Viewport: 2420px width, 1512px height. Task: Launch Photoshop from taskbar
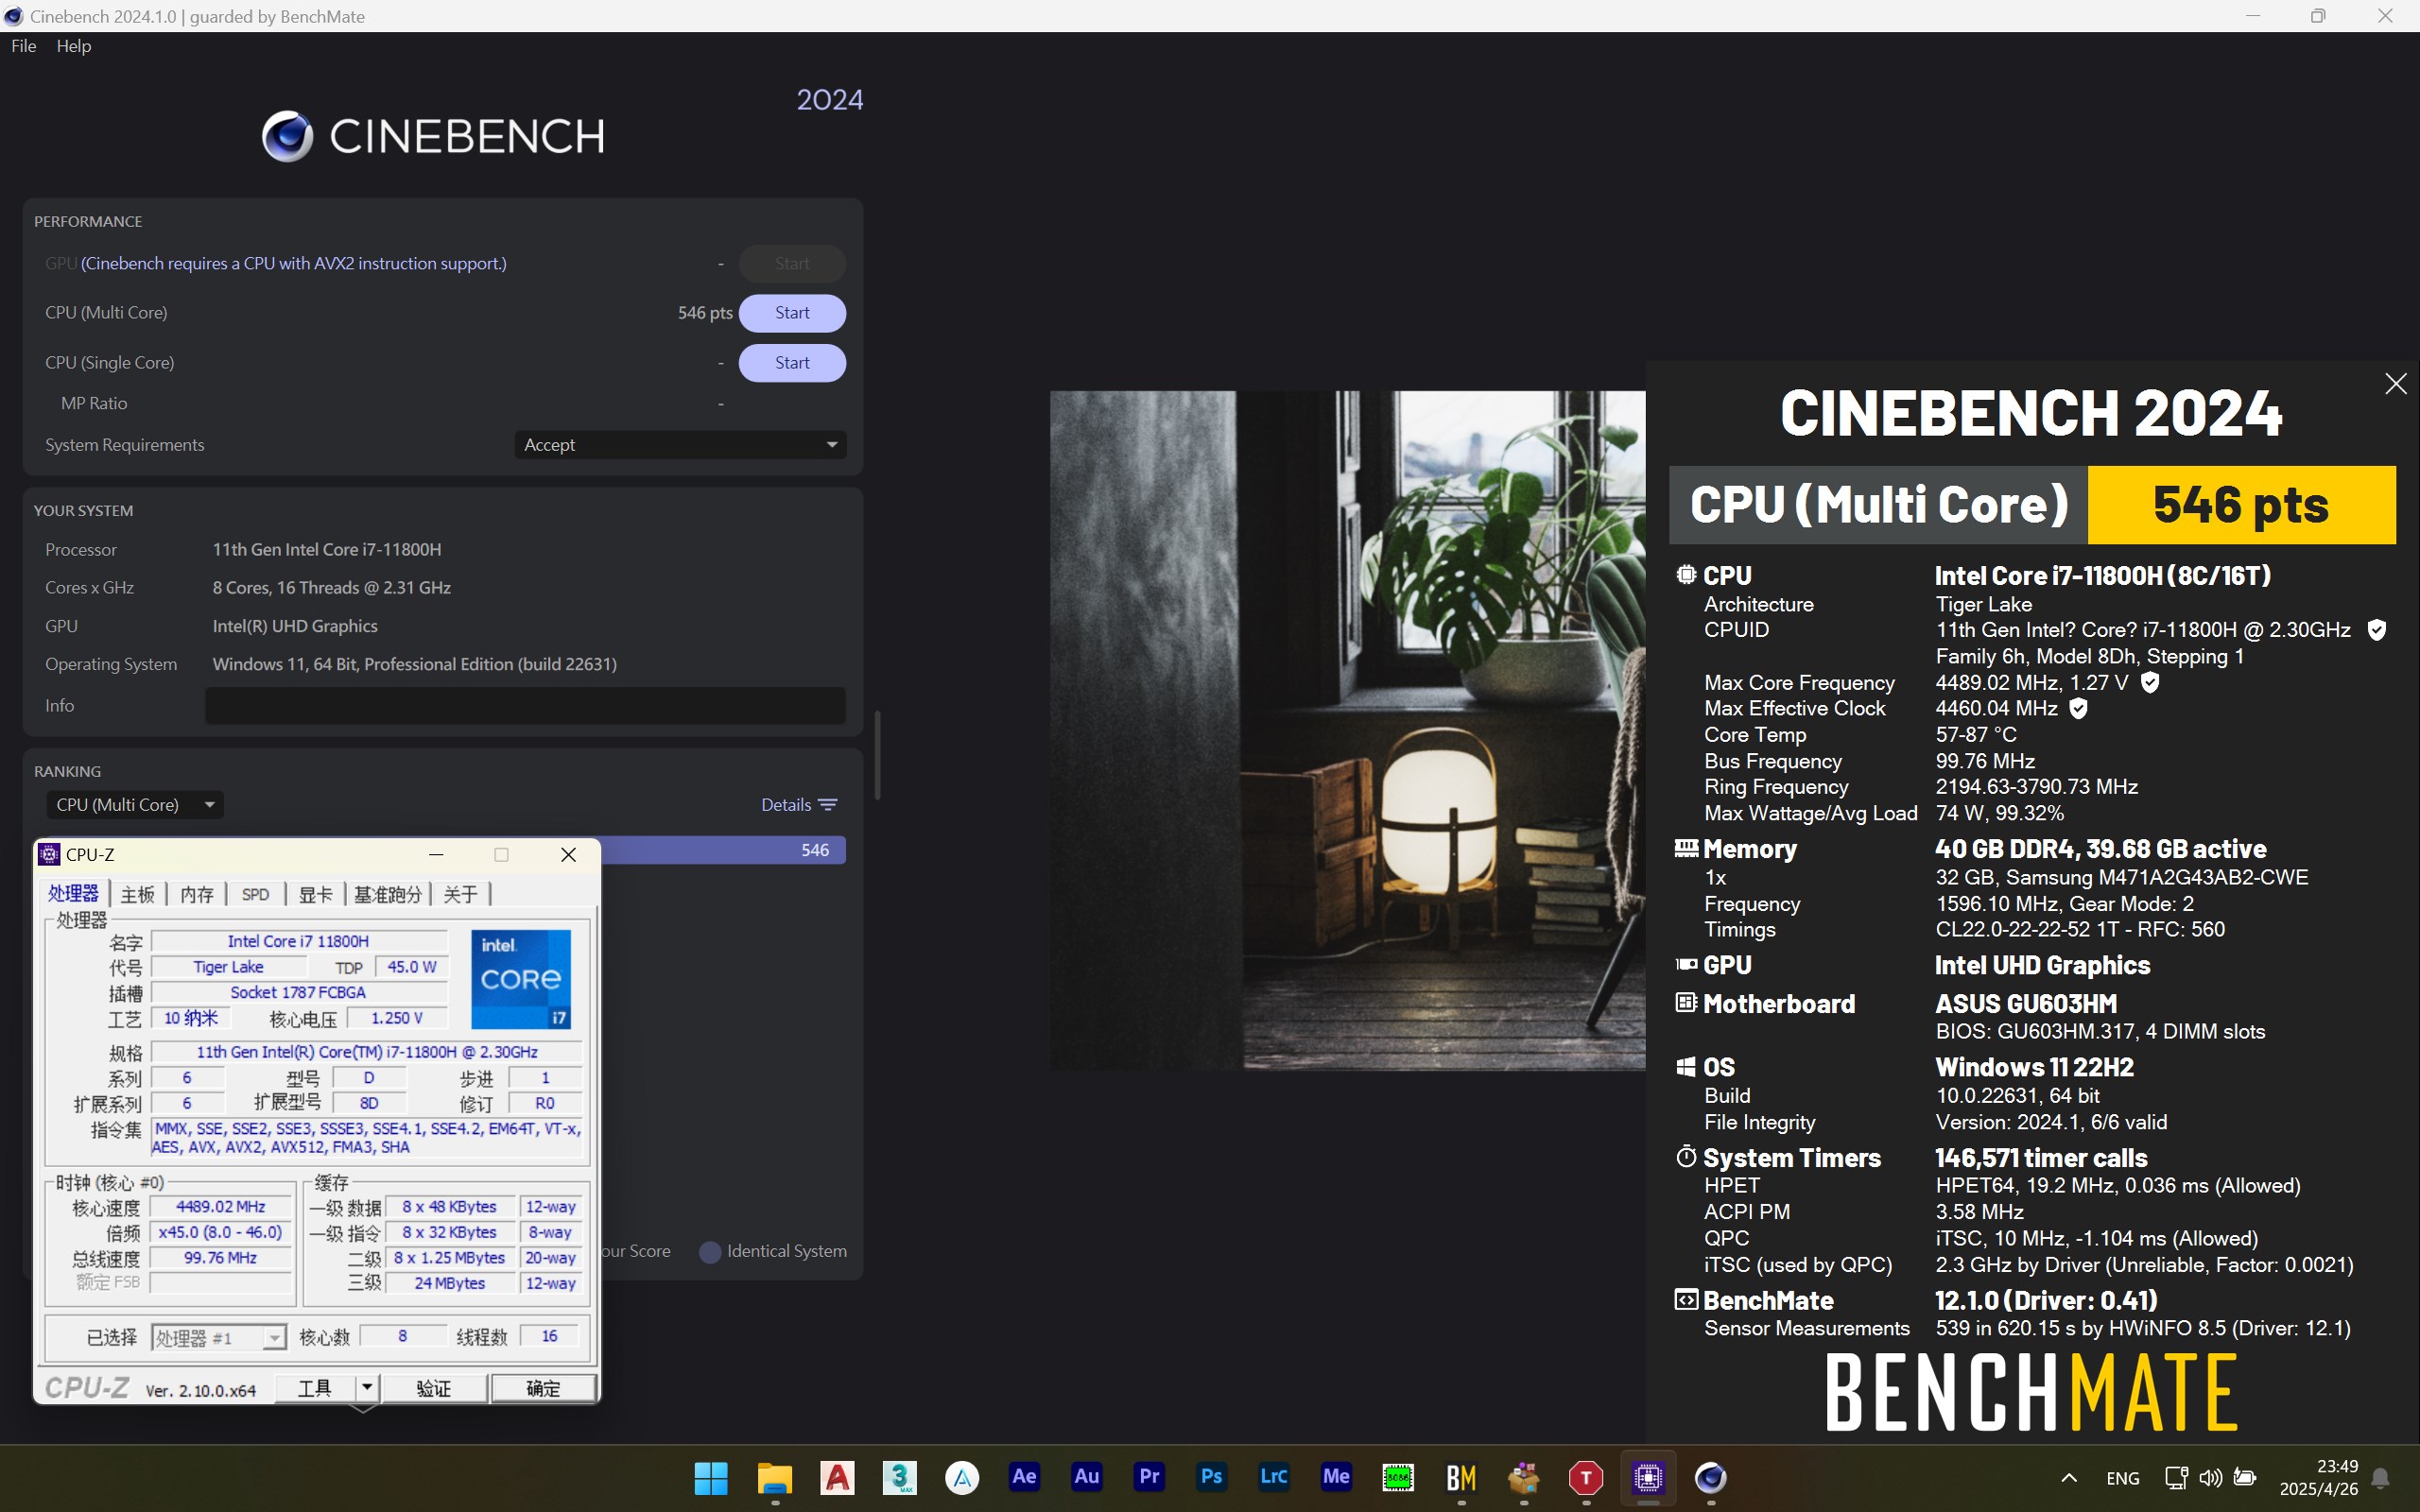click(1211, 1477)
